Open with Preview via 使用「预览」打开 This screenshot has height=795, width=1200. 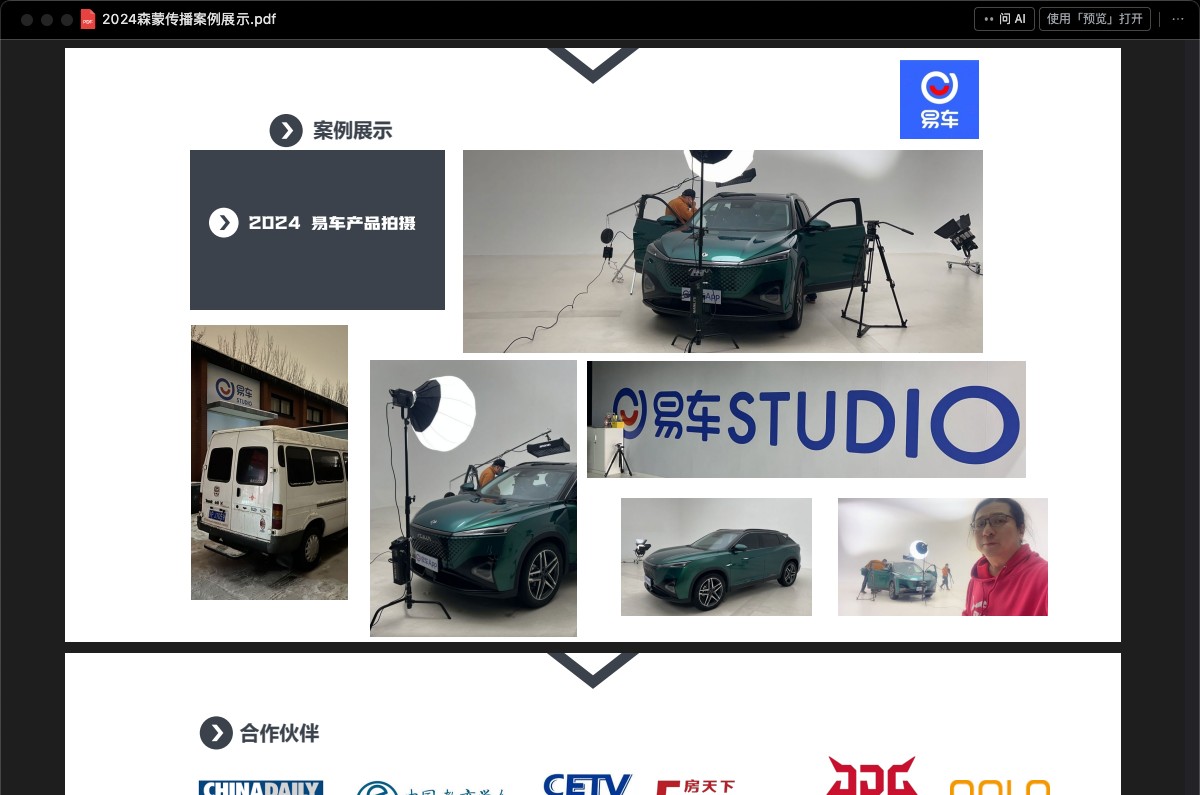1095,19
